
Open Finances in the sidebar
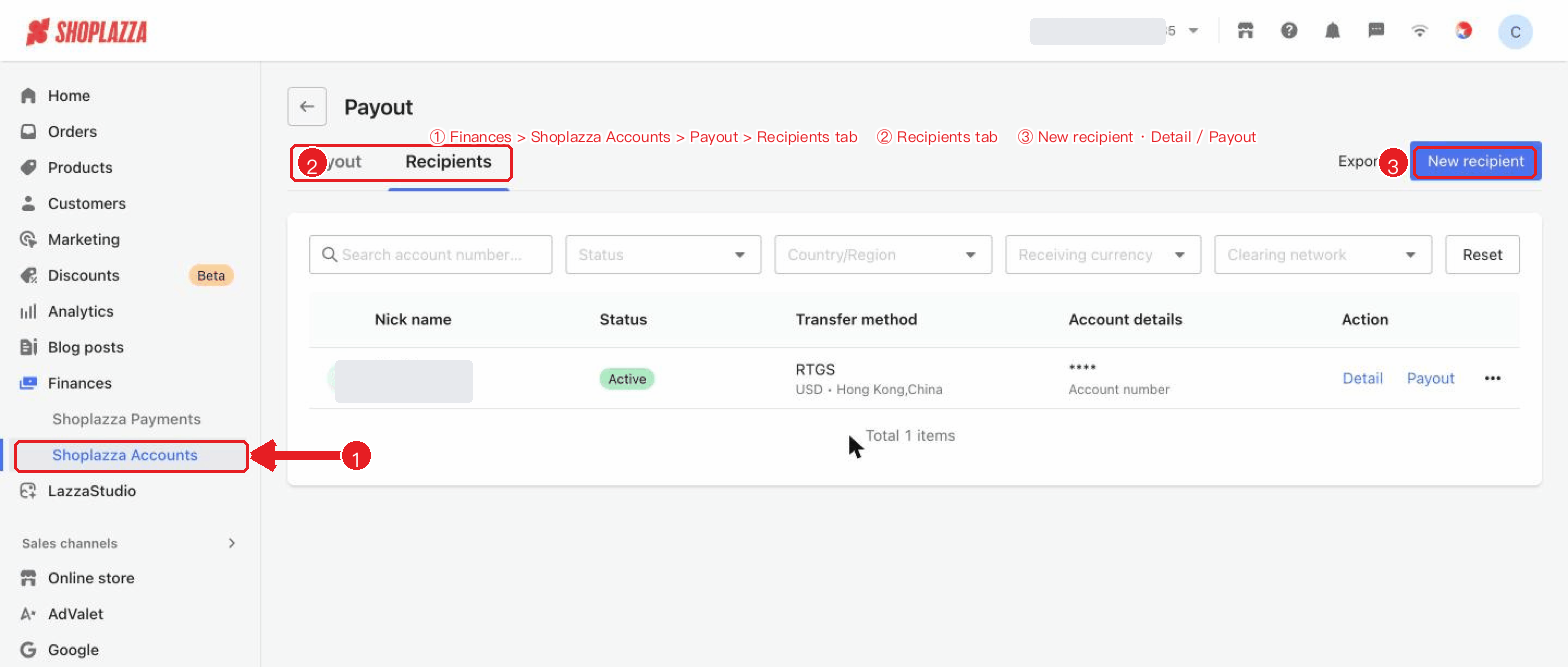[x=80, y=384]
